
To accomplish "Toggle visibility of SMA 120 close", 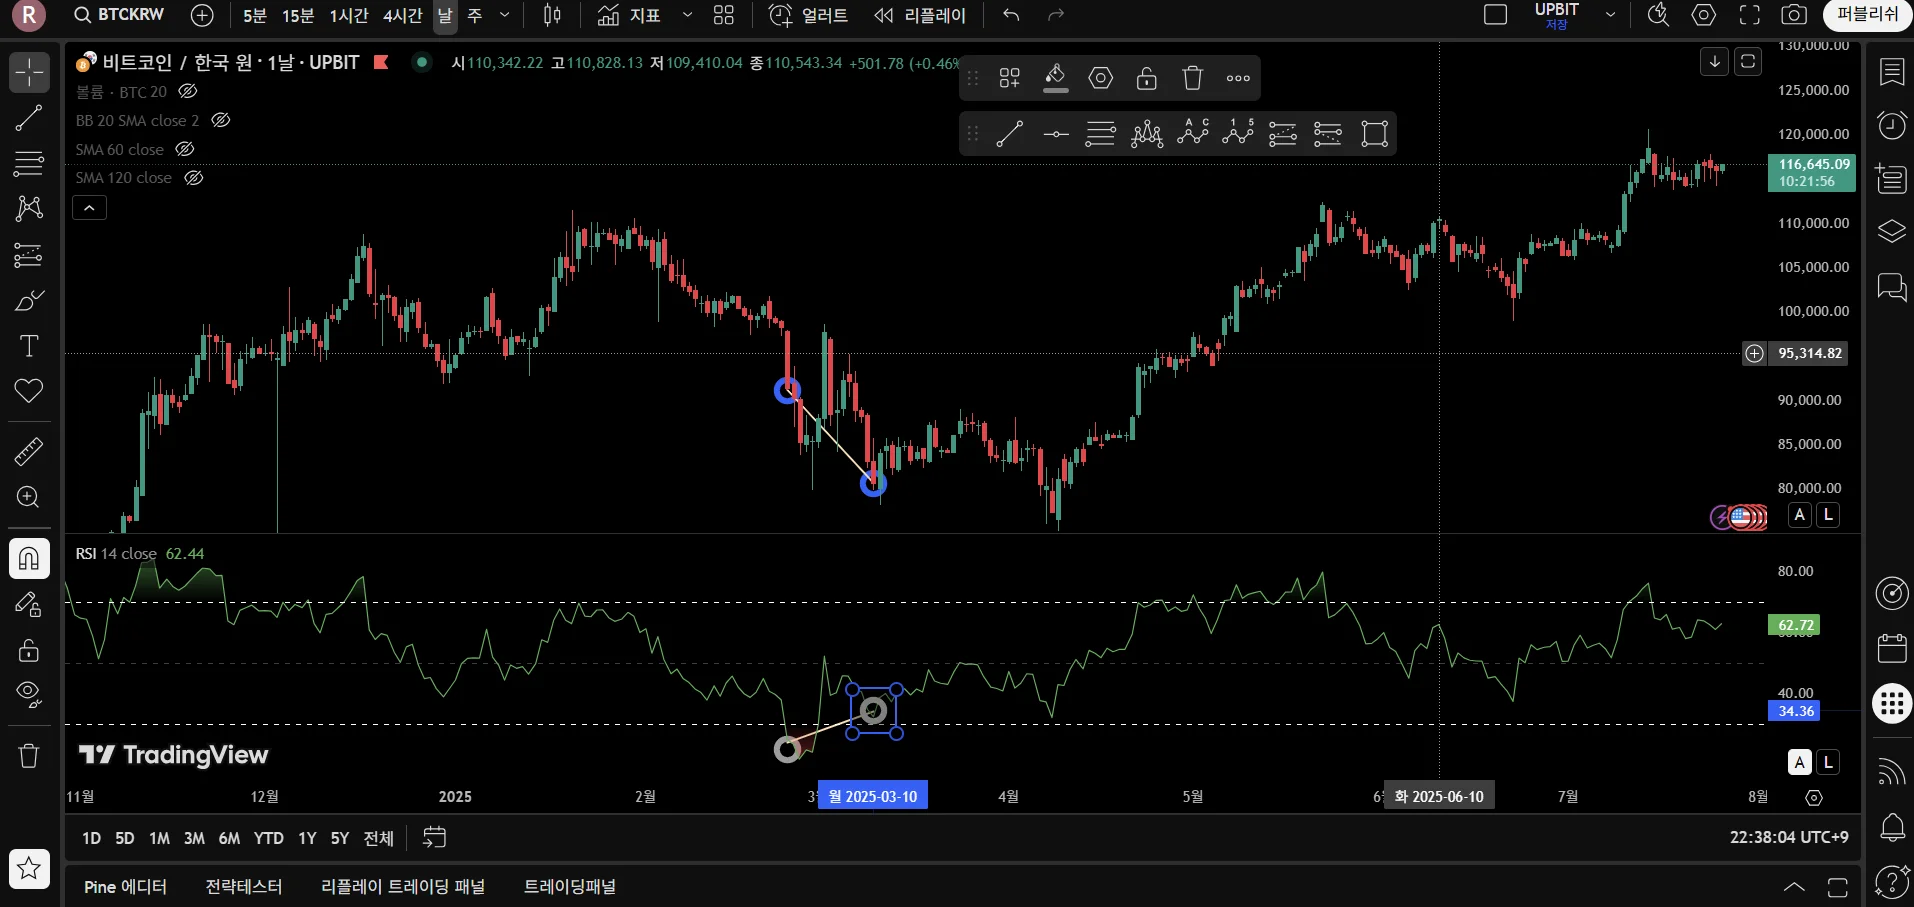I will 194,178.
